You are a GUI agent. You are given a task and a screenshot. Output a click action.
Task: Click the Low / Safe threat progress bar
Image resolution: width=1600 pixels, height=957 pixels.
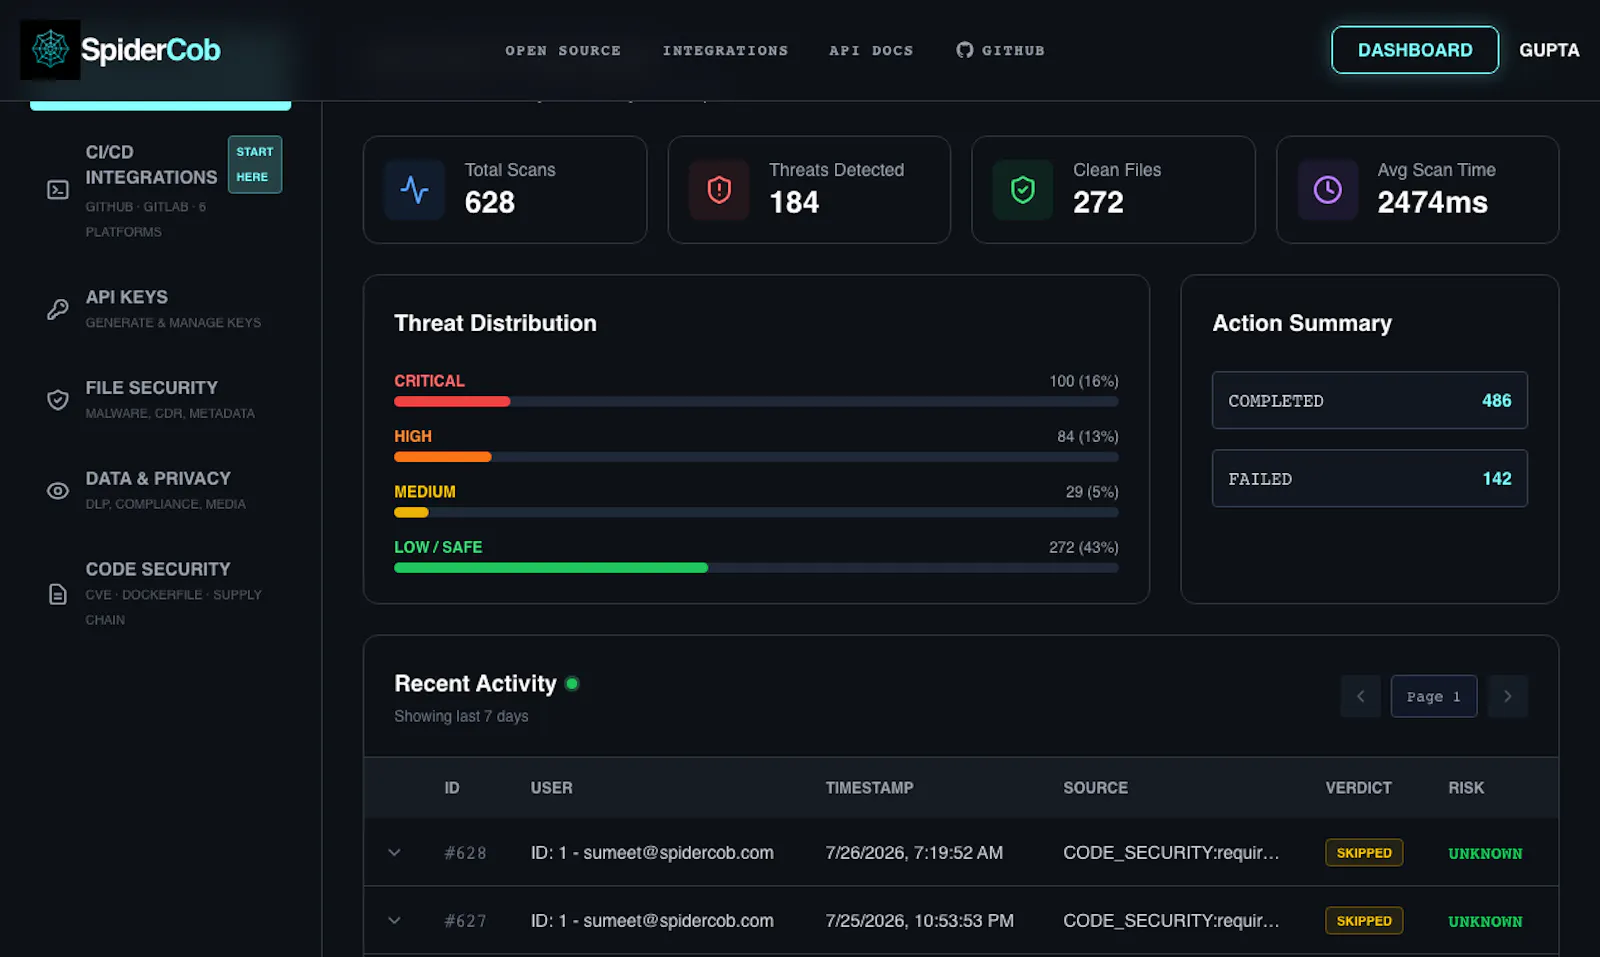[x=756, y=568]
